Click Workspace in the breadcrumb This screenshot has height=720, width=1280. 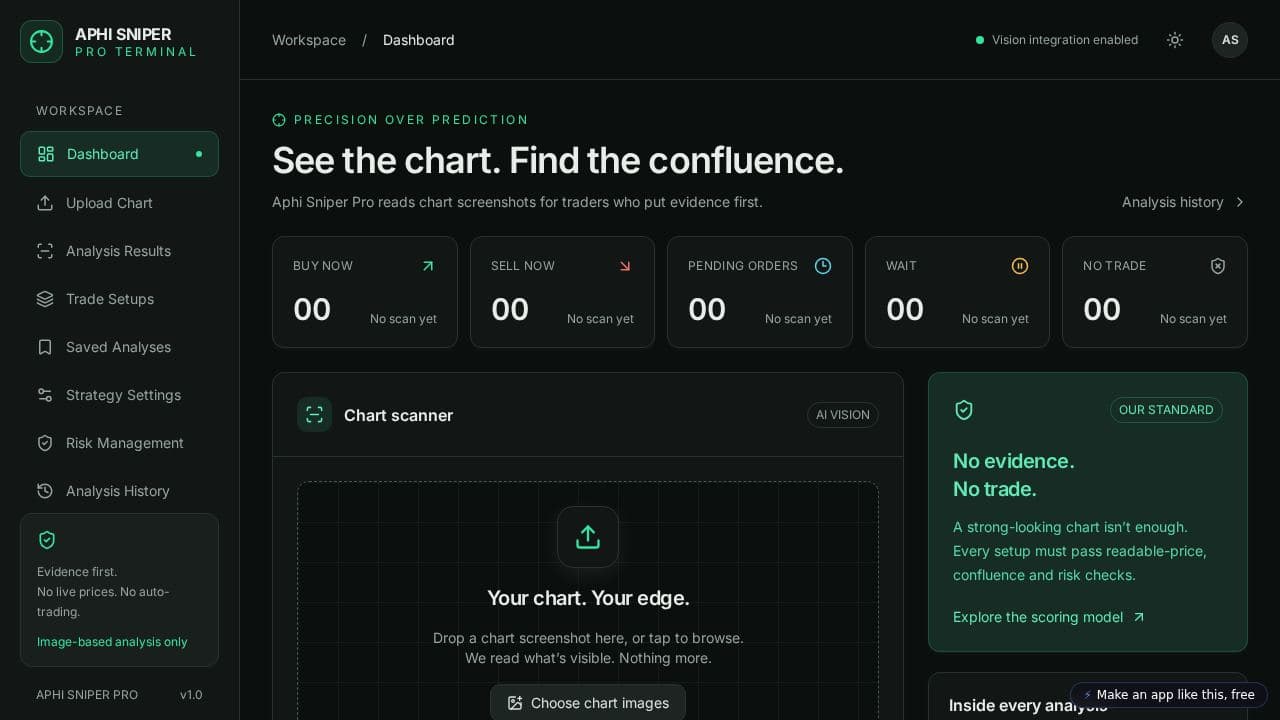(309, 40)
